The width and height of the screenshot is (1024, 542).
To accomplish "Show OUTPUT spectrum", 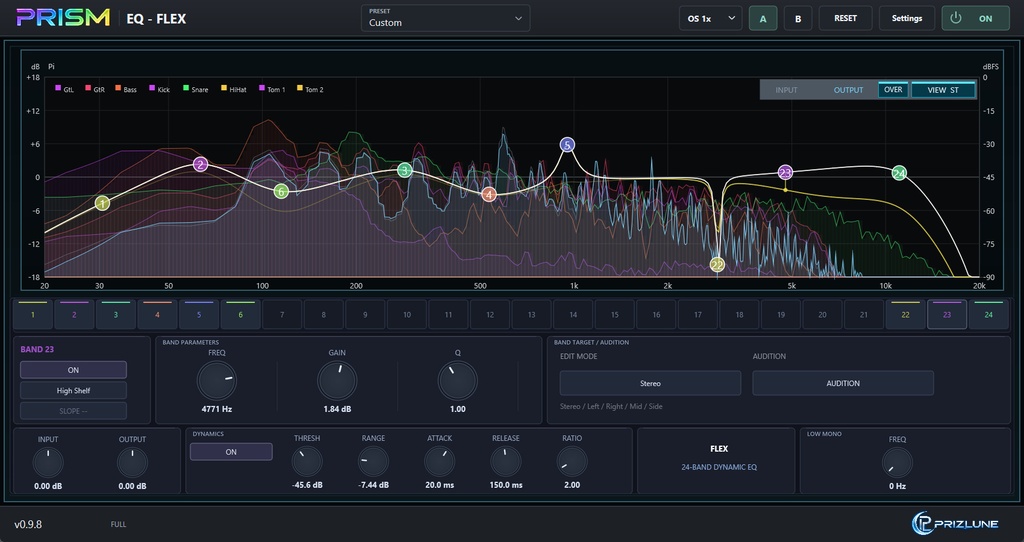I will point(848,90).
